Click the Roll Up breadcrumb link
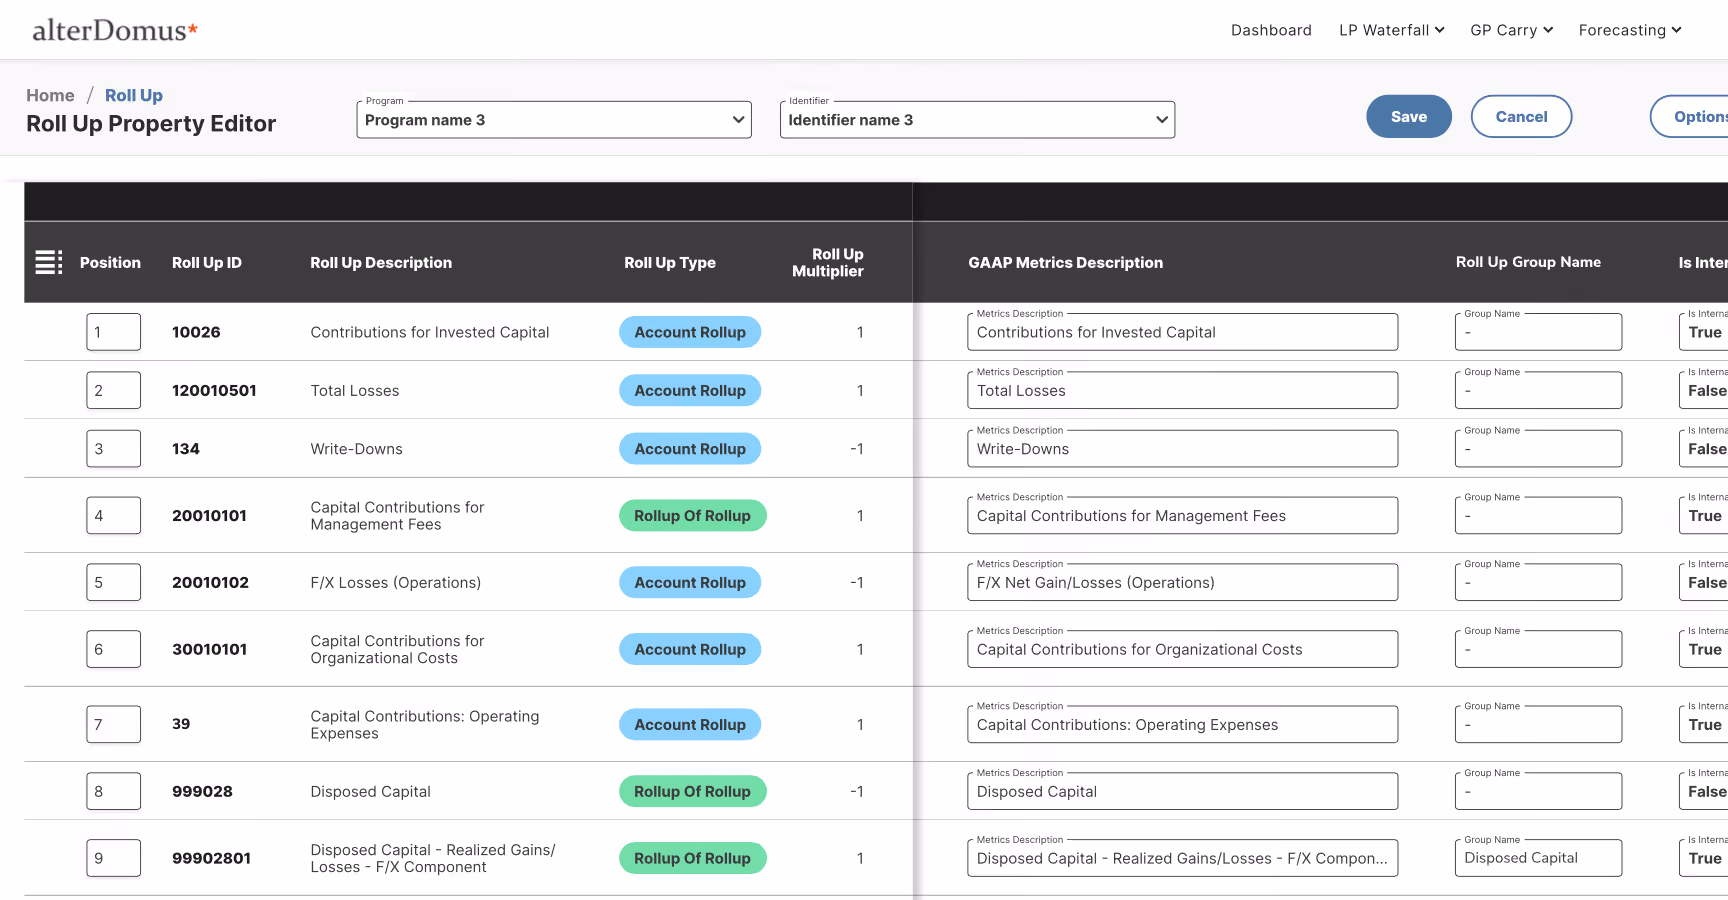Viewport: 1728px width, 900px height. tap(134, 95)
